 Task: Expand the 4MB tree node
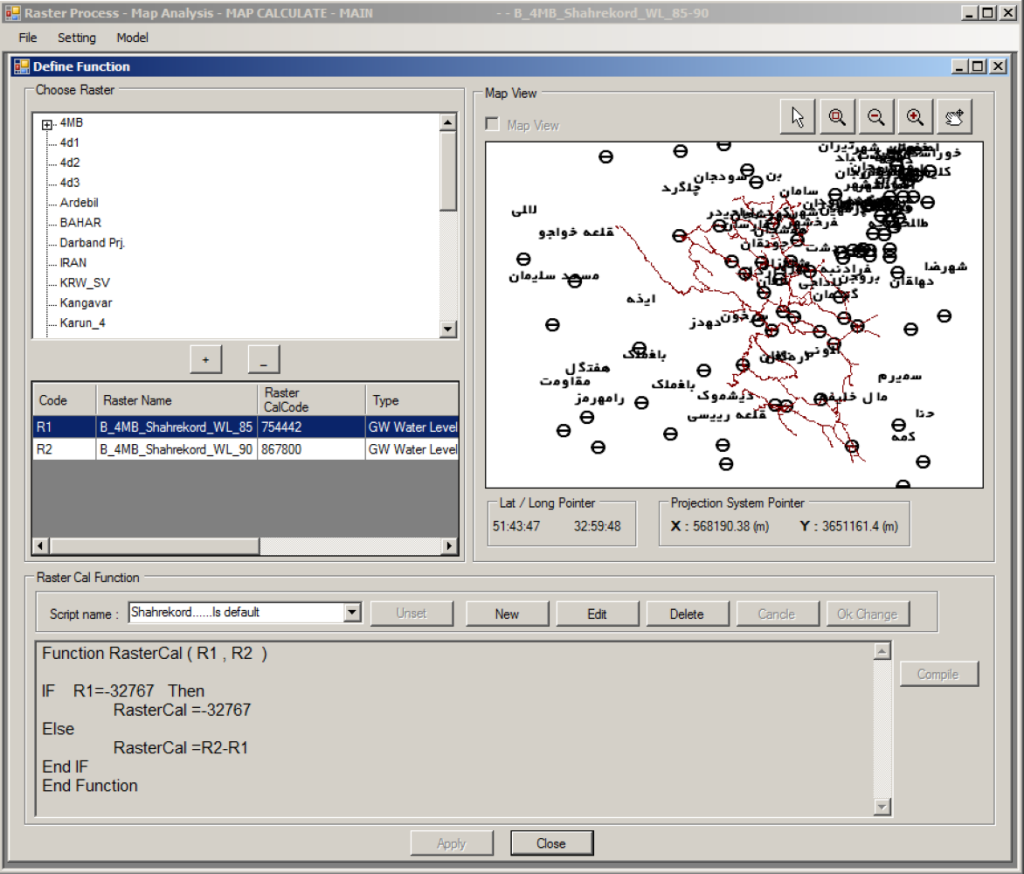coord(47,124)
